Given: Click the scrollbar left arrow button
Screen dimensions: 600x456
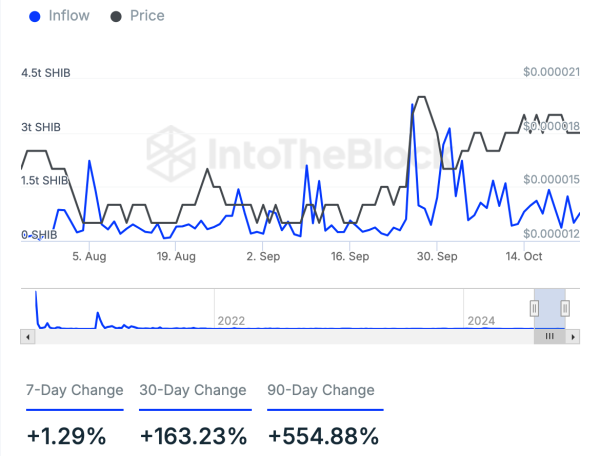Looking at the screenshot, I should coord(28,337).
